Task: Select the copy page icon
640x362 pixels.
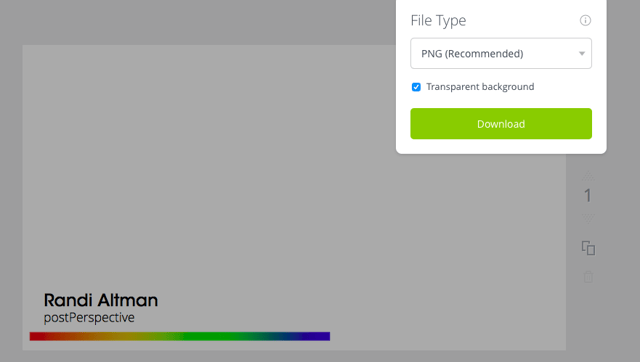Action: 588,248
